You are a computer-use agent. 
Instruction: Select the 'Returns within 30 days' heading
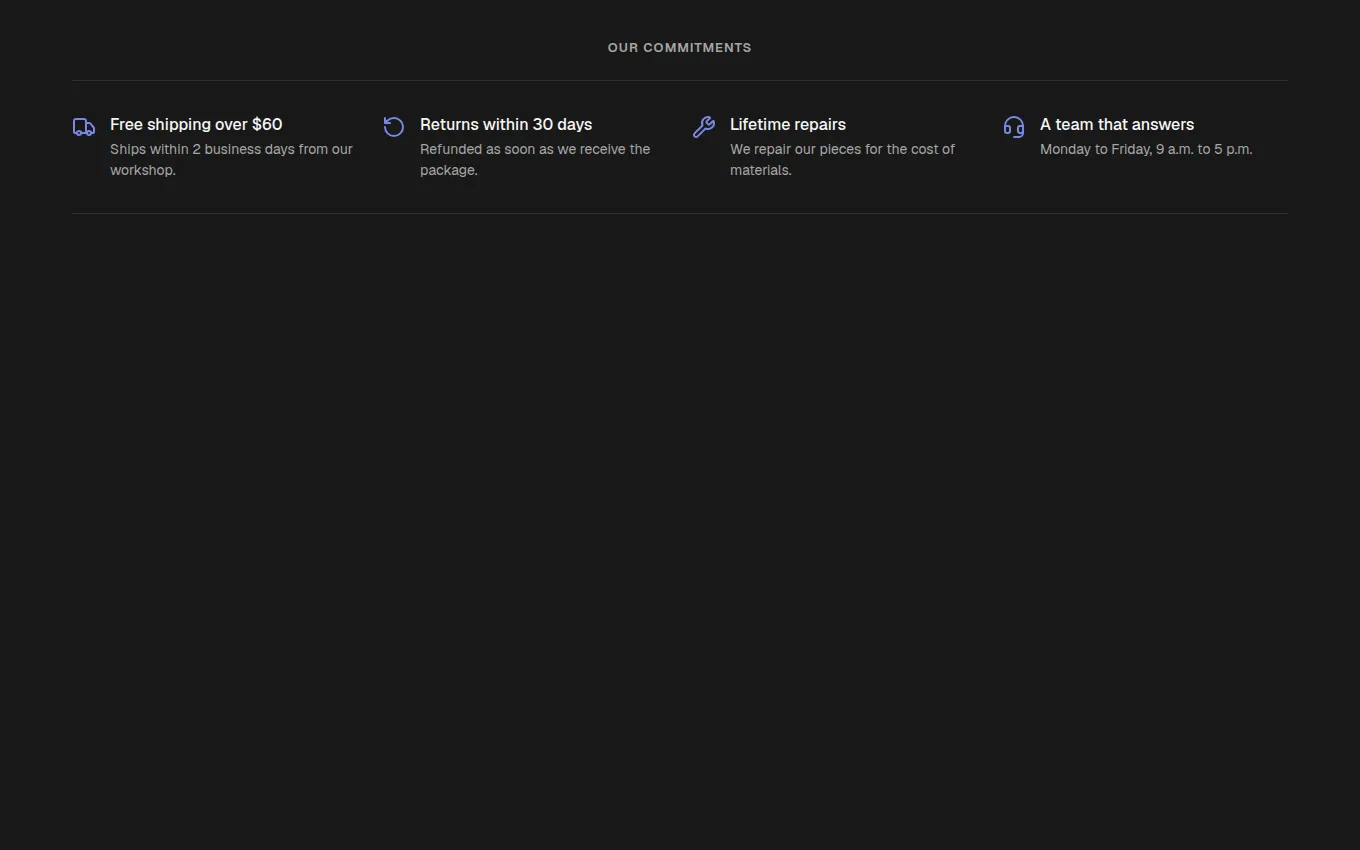506,124
